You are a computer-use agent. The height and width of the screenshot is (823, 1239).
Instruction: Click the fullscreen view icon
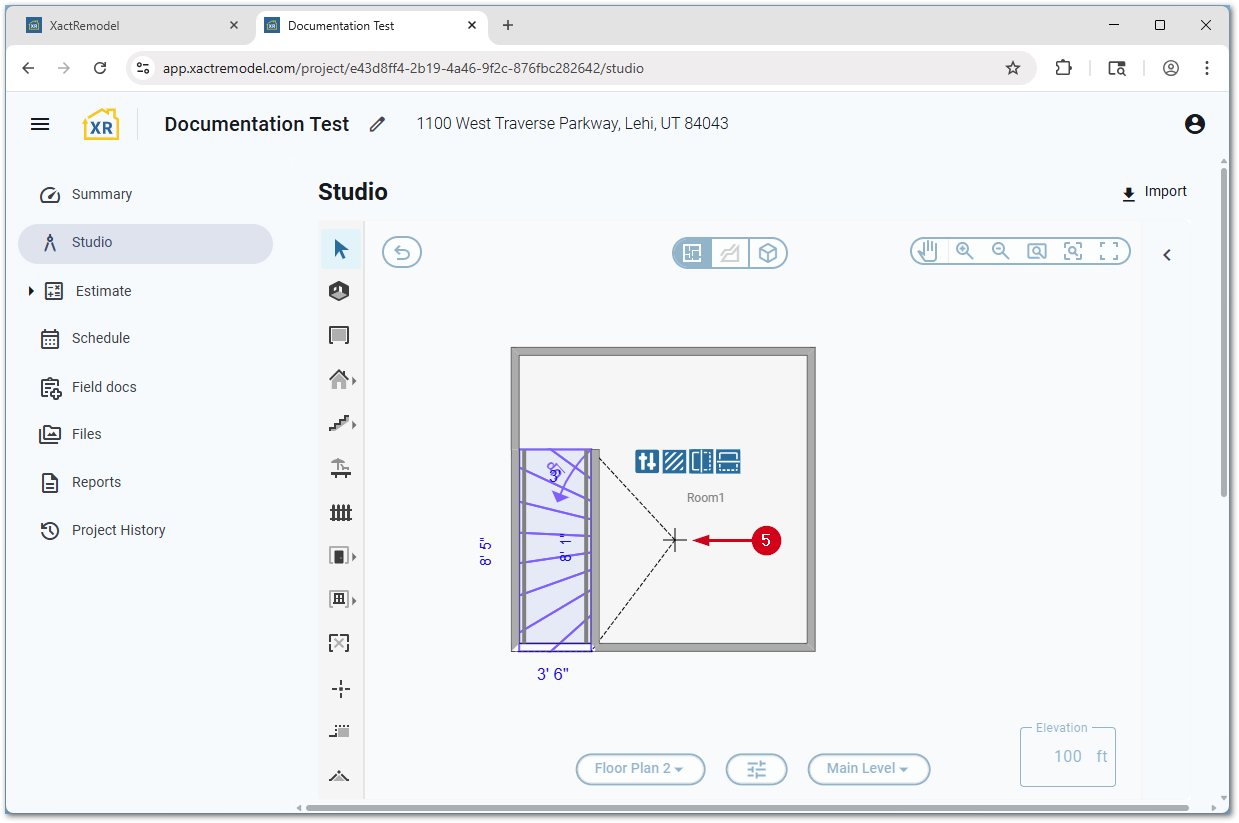[x=1108, y=251]
